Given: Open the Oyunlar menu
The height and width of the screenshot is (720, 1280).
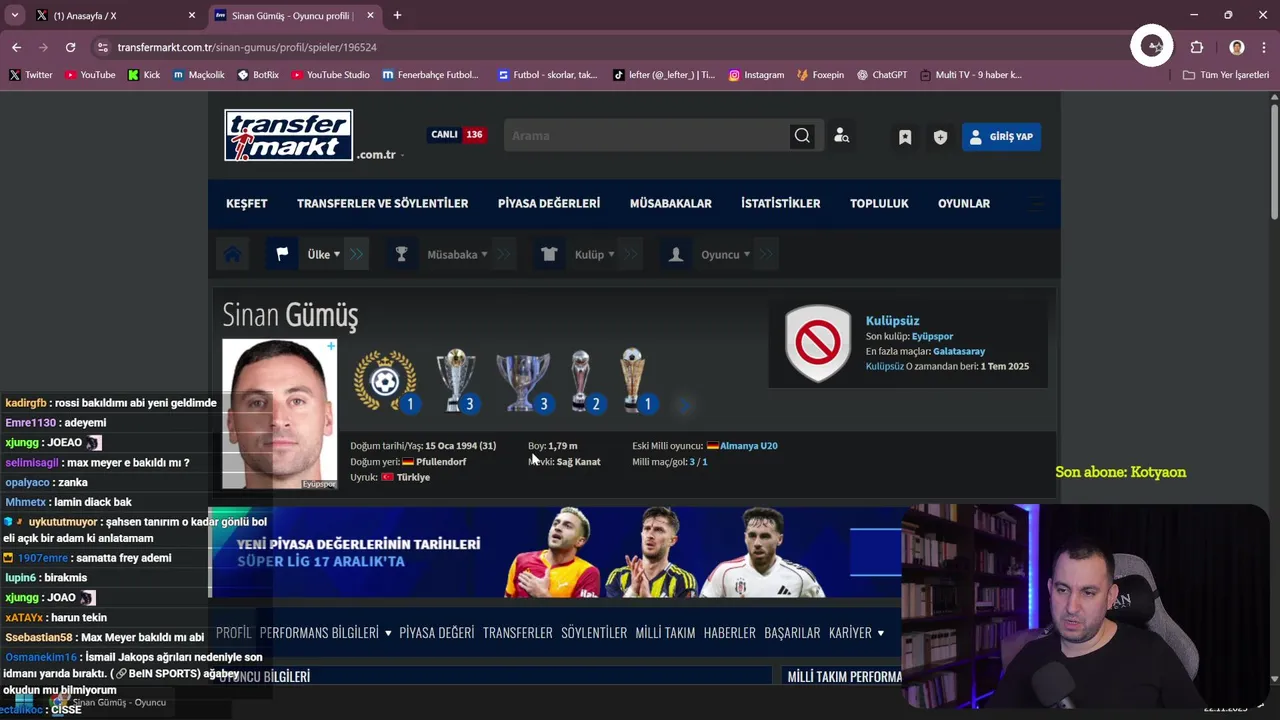Looking at the screenshot, I should click(x=964, y=203).
